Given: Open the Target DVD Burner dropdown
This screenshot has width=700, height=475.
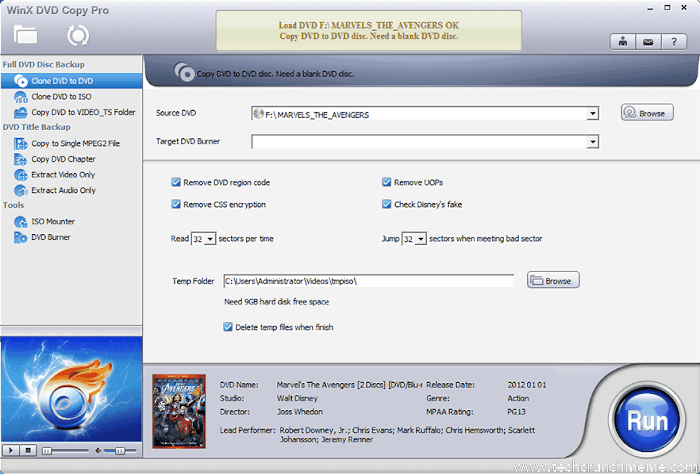Looking at the screenshot, I should click(592, 142).
